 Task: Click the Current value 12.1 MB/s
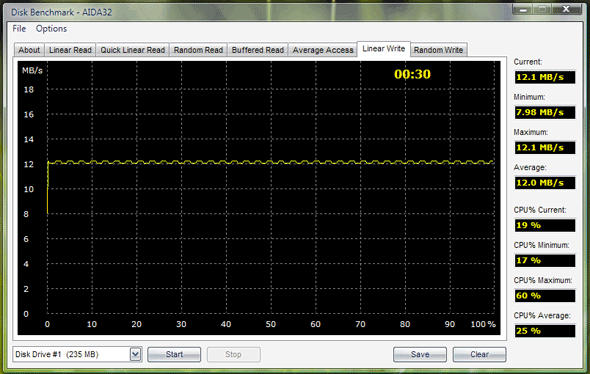click(x=545, y=77)
